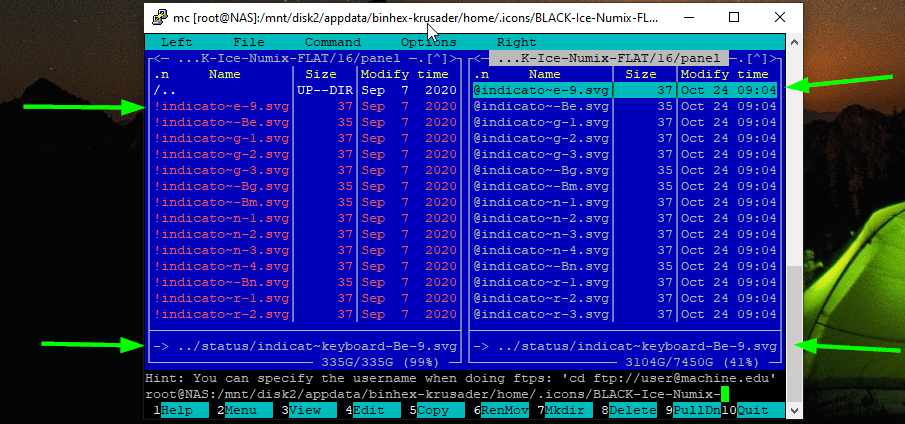905x424 pixels.
Task: Click the PuTTY scrollbar down arrow
Action: (x=794, y=411)
